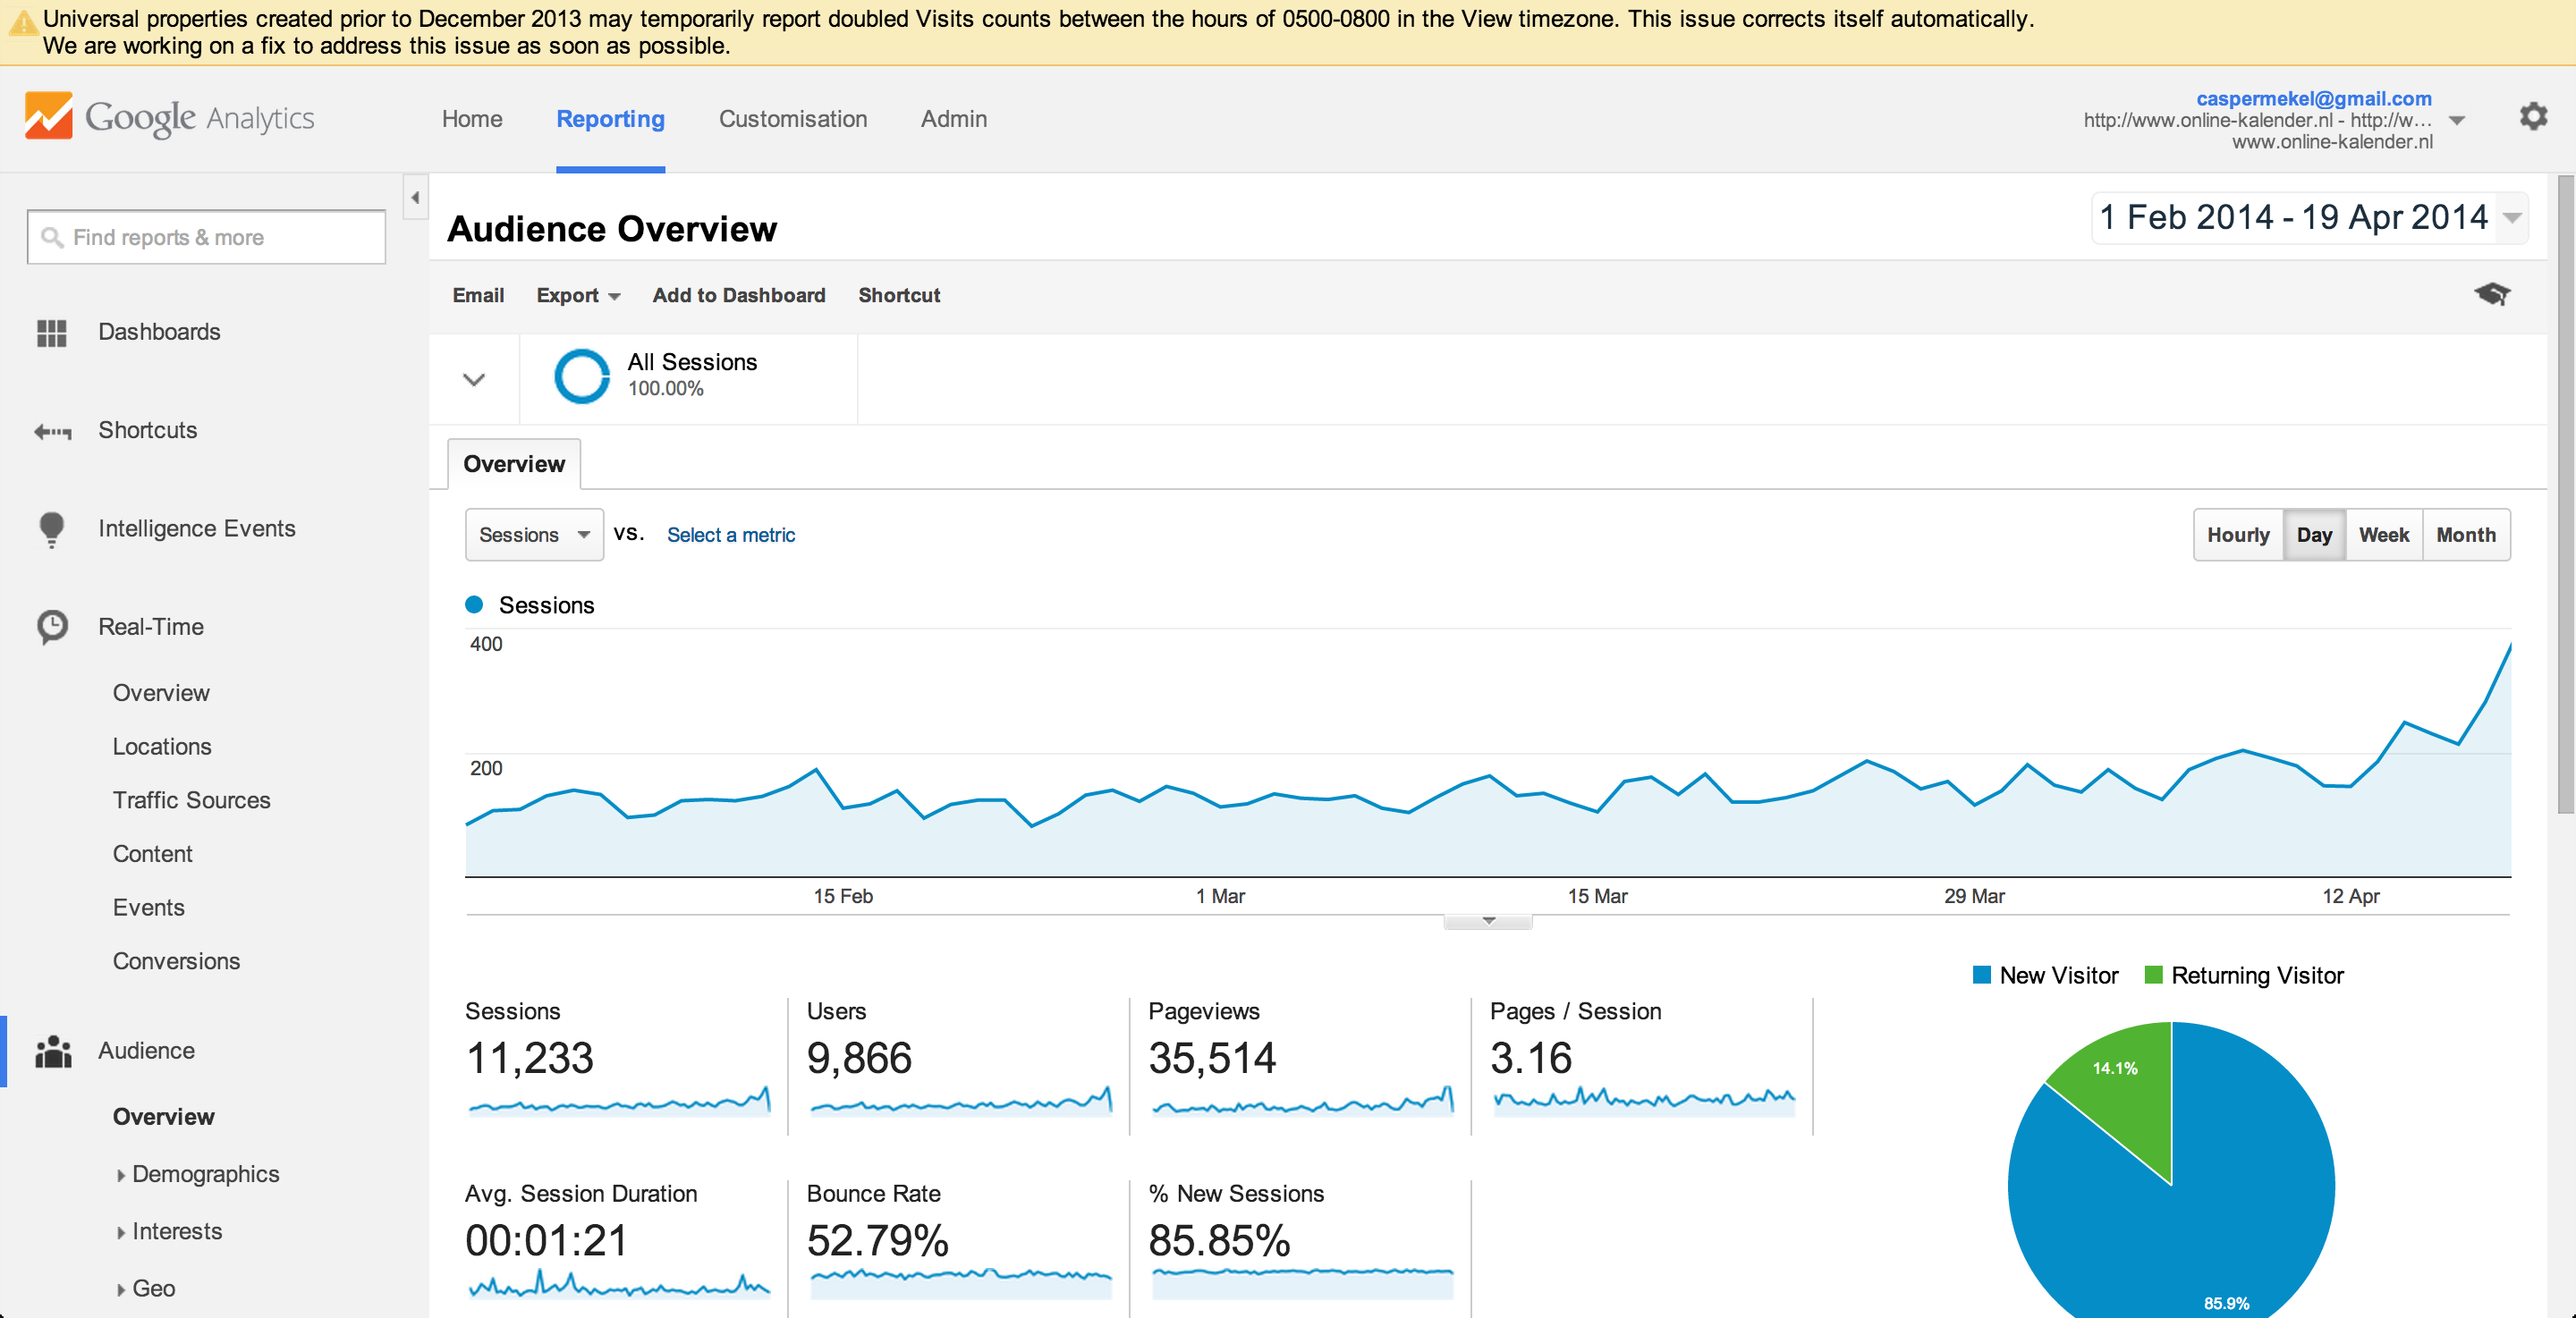Open Real-Time Locations
Screen dimensions: 2576x1318
(x=162, y=747)
